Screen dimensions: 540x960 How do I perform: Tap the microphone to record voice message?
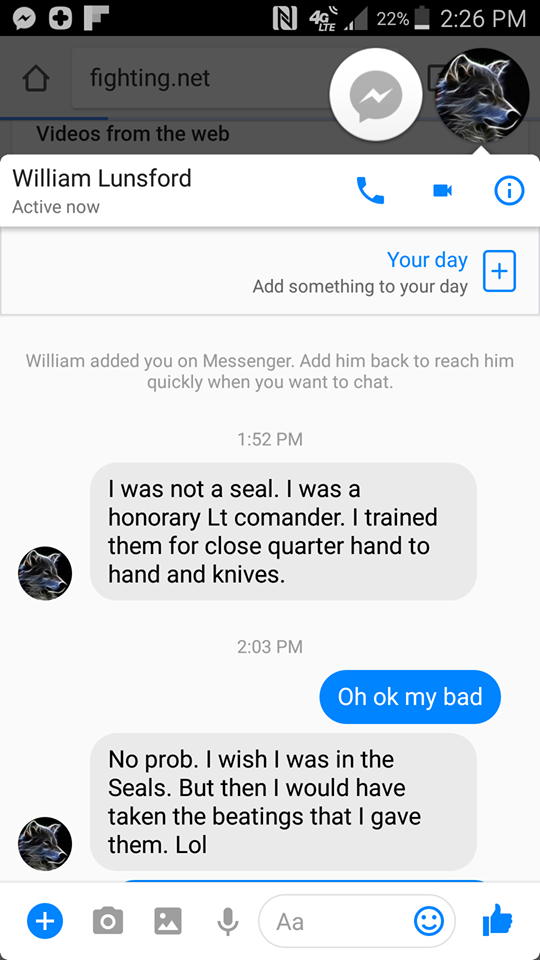[228, 921]
